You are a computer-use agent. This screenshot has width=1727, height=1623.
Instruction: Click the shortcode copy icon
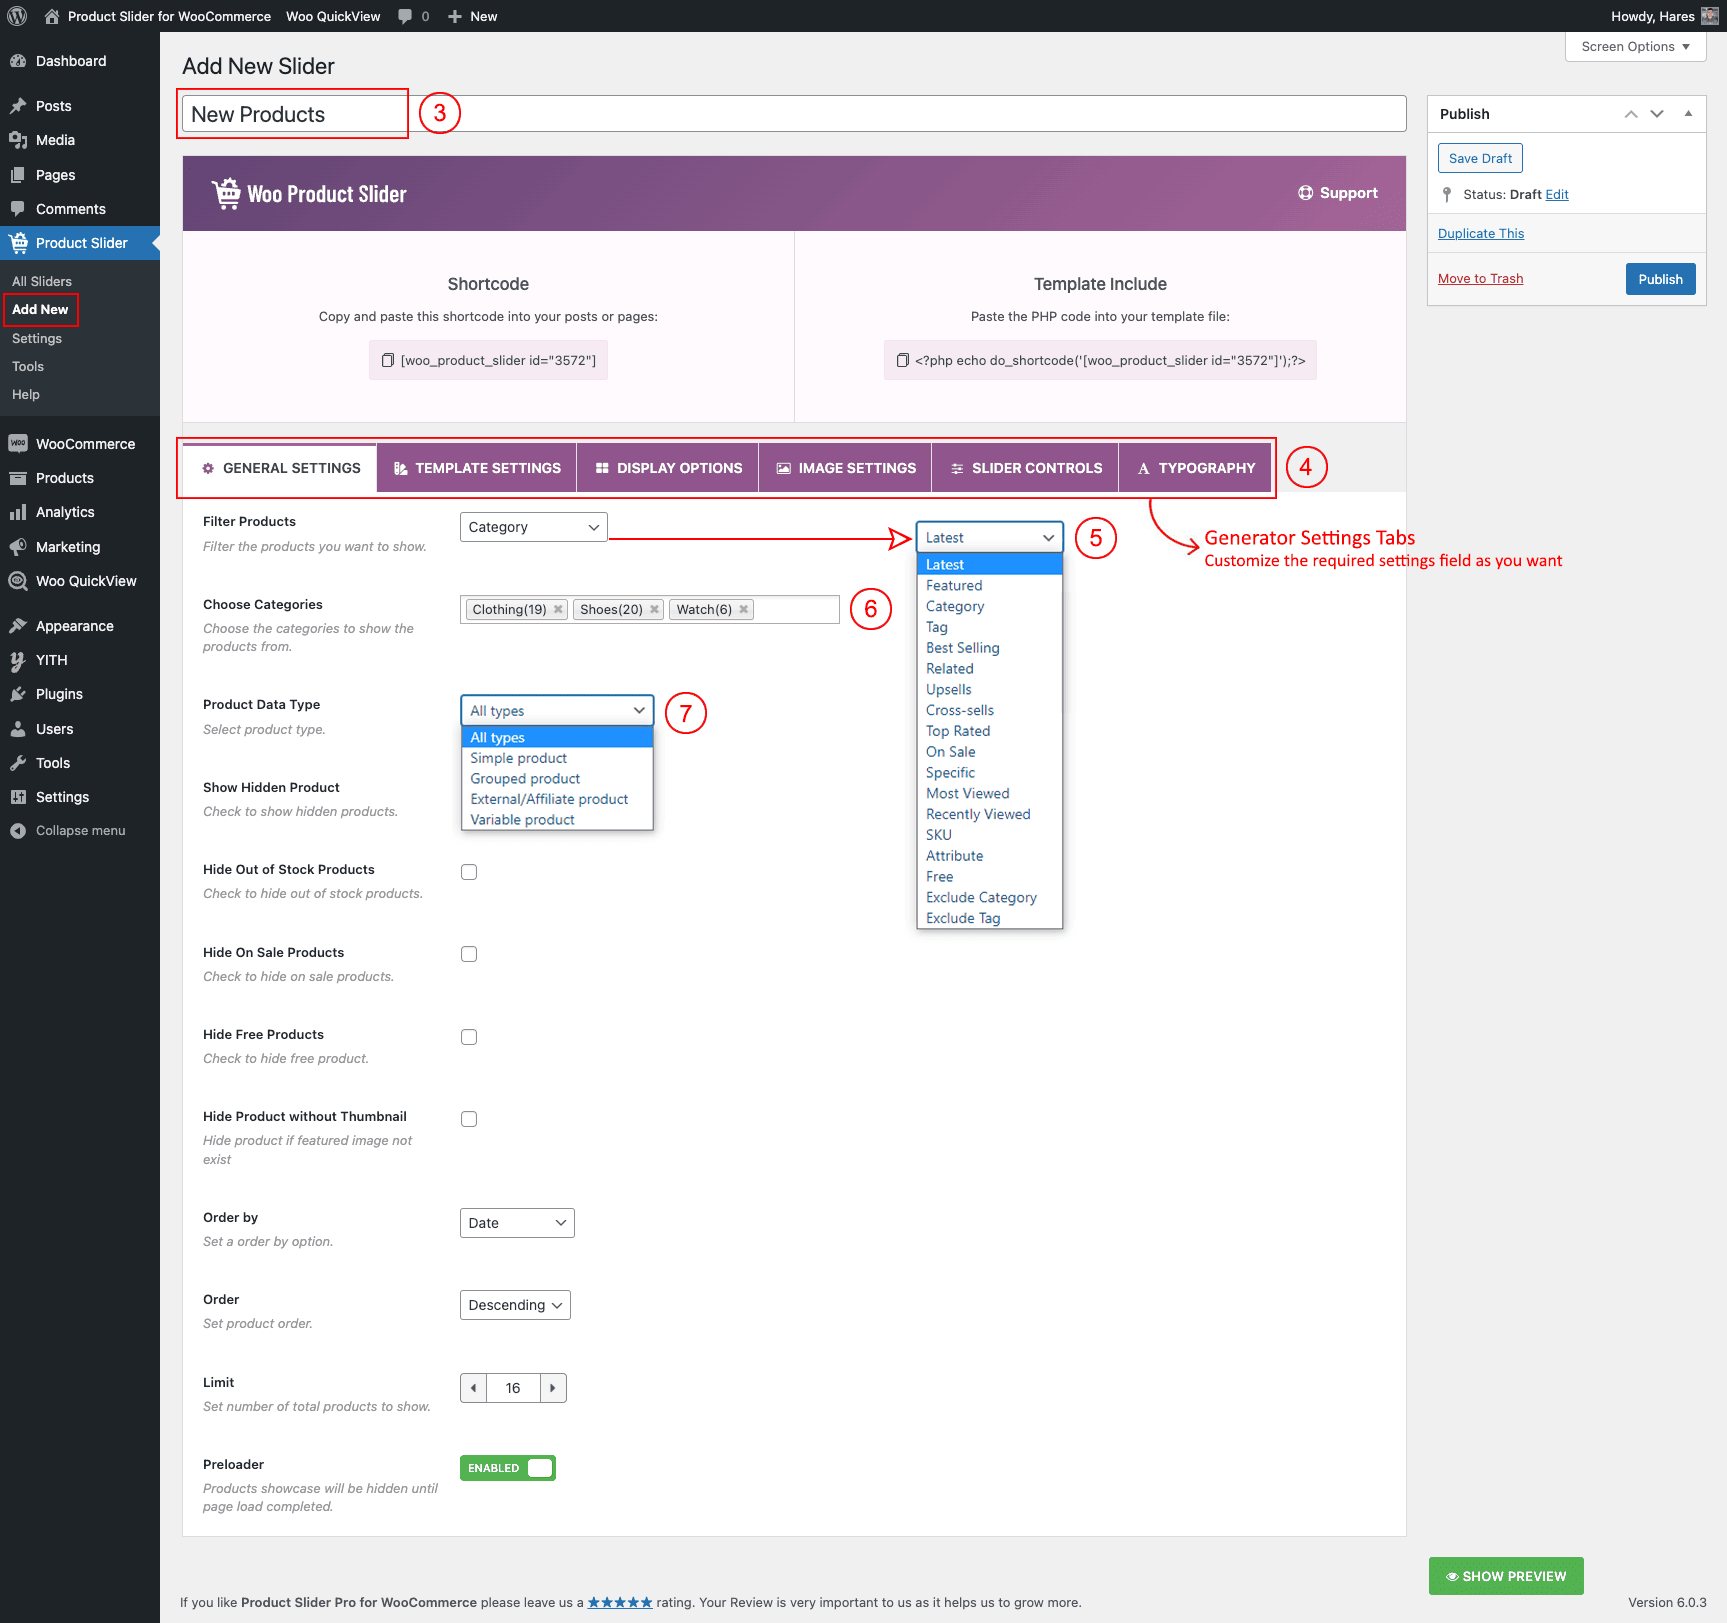tap(388, 360)
